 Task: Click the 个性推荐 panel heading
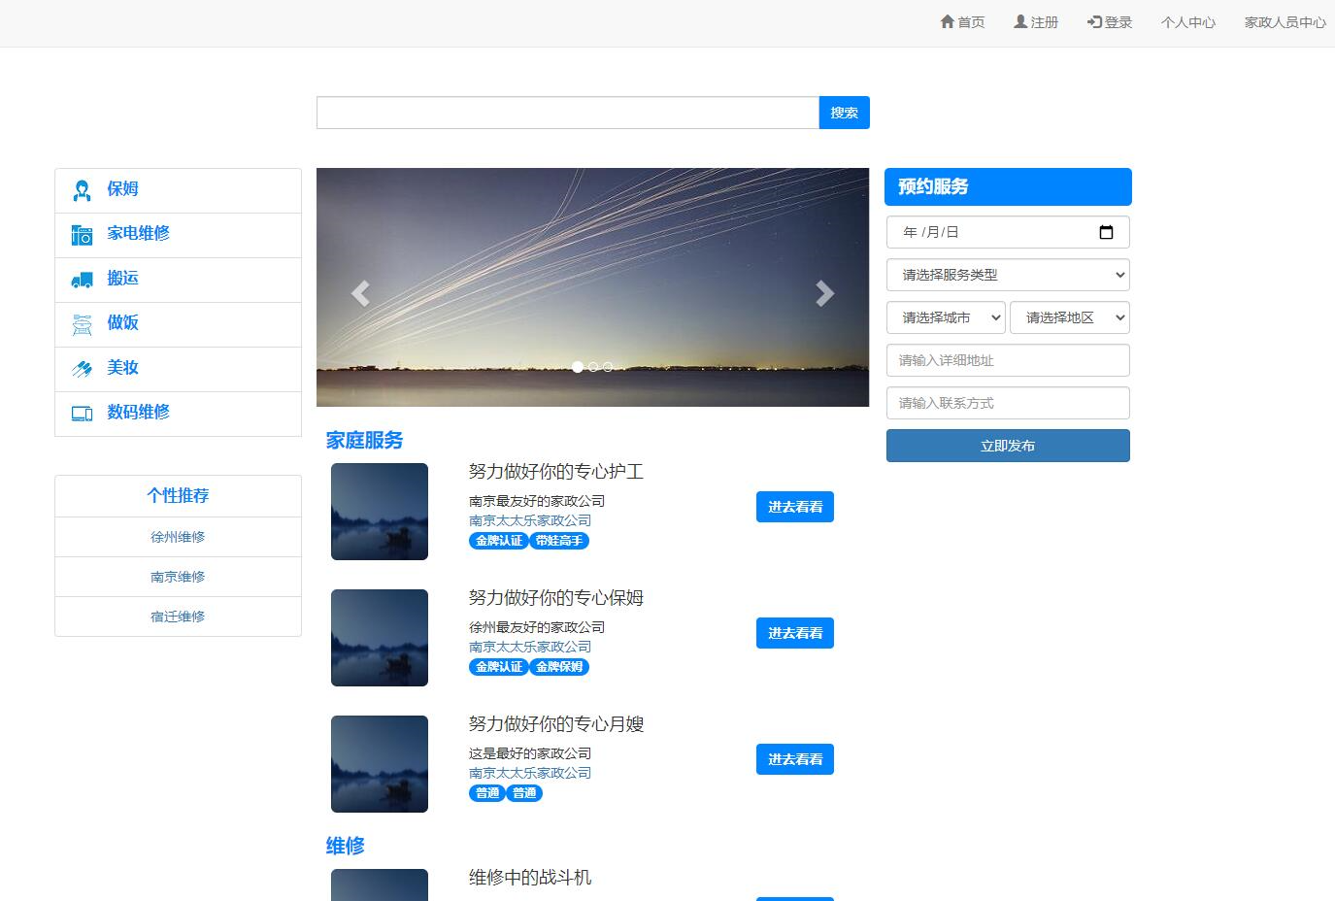(x=179, y=499)
